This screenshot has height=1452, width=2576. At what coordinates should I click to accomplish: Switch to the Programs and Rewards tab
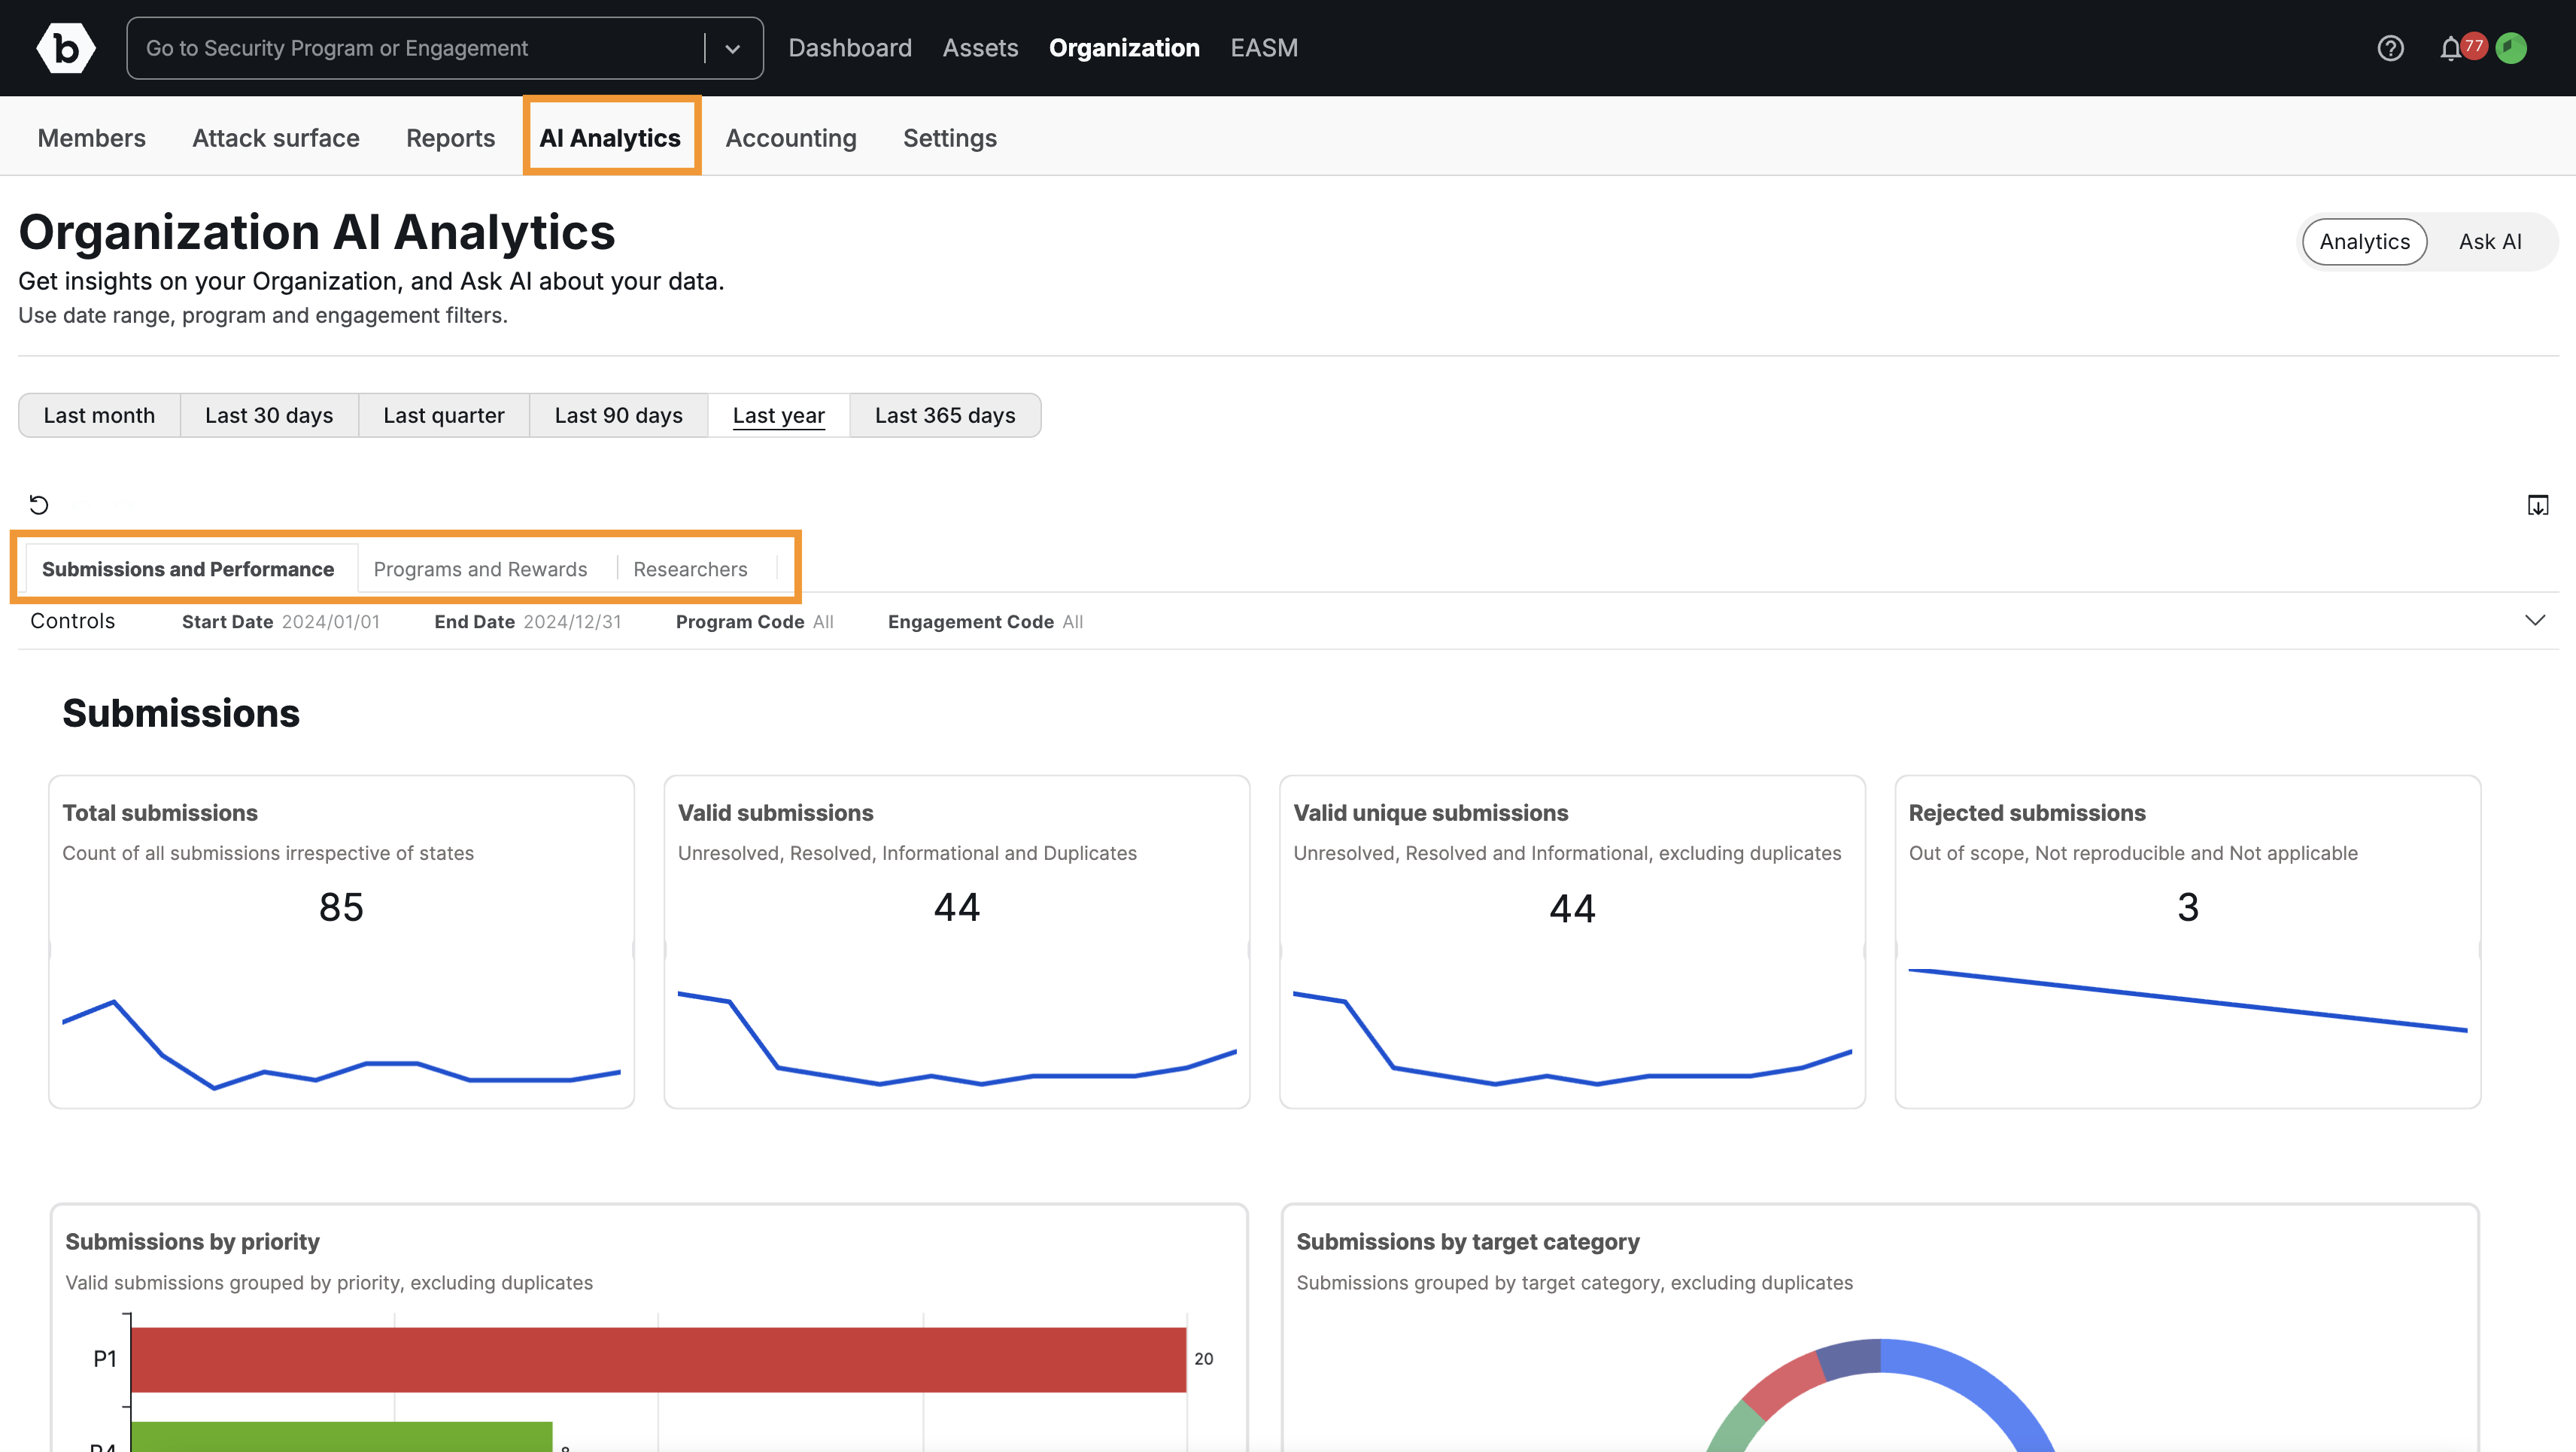(480, 568)
